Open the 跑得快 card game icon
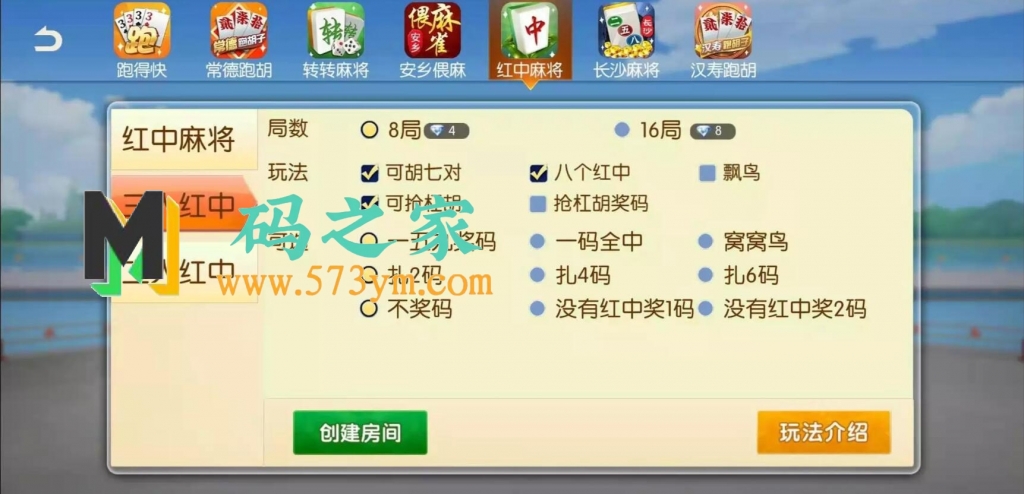The width and height of the screenshot is (1024, 494). point(142,30)
